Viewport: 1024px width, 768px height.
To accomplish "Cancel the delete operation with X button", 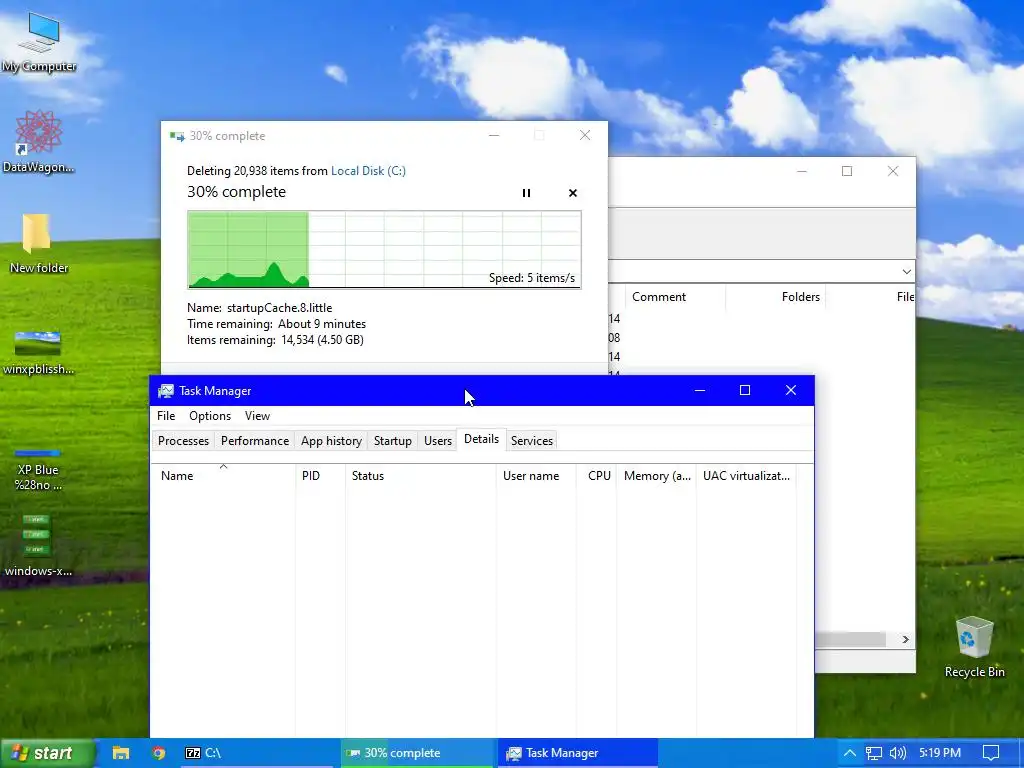I will (x=573, y=193).
